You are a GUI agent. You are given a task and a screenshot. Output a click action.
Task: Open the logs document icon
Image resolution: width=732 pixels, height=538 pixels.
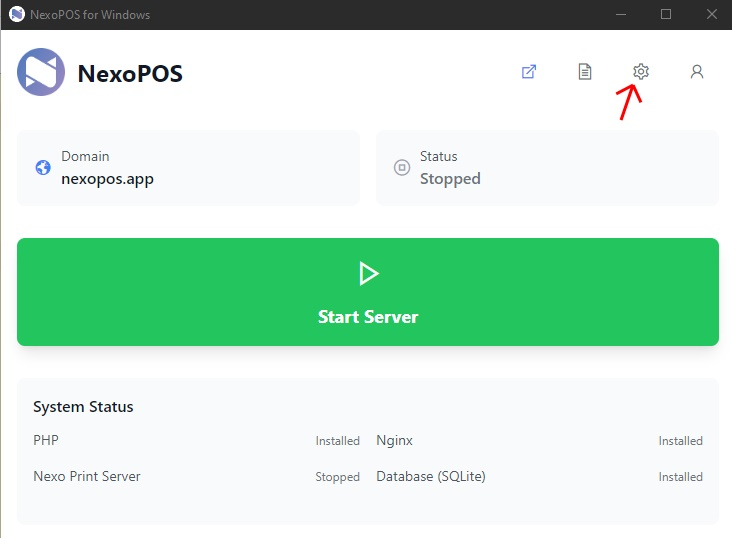(x=585, y=71)
